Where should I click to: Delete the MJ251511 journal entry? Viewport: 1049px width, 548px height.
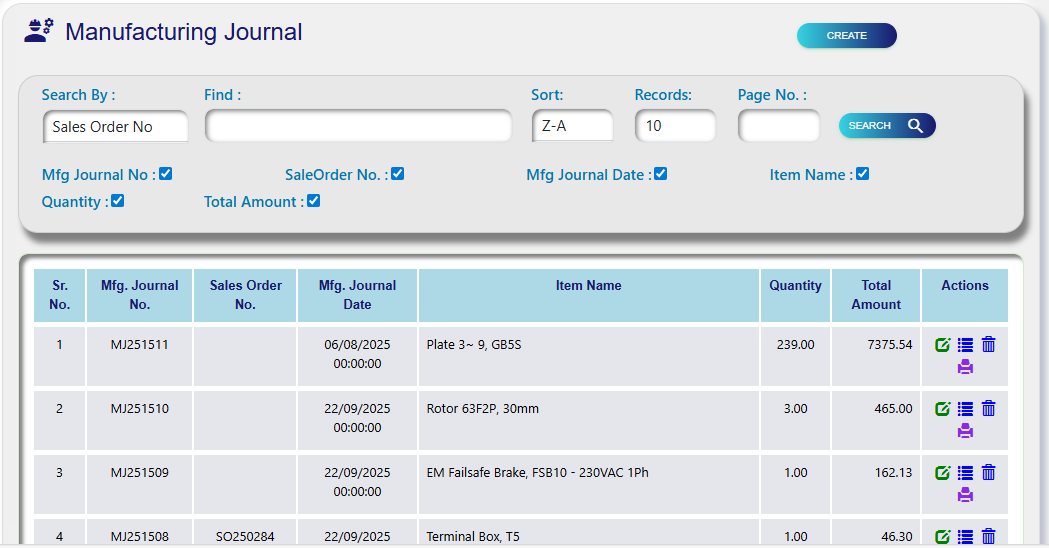click(x=989, y=345)
